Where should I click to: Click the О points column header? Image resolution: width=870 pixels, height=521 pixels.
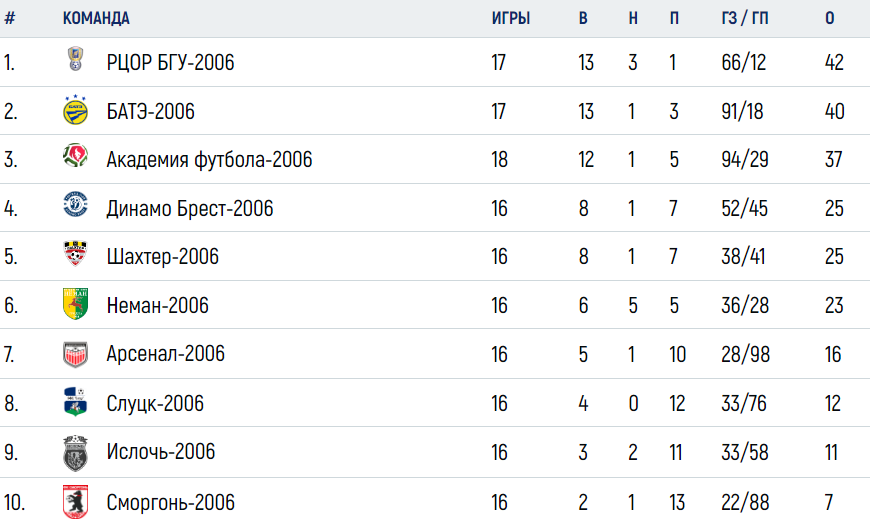[829, 18]
